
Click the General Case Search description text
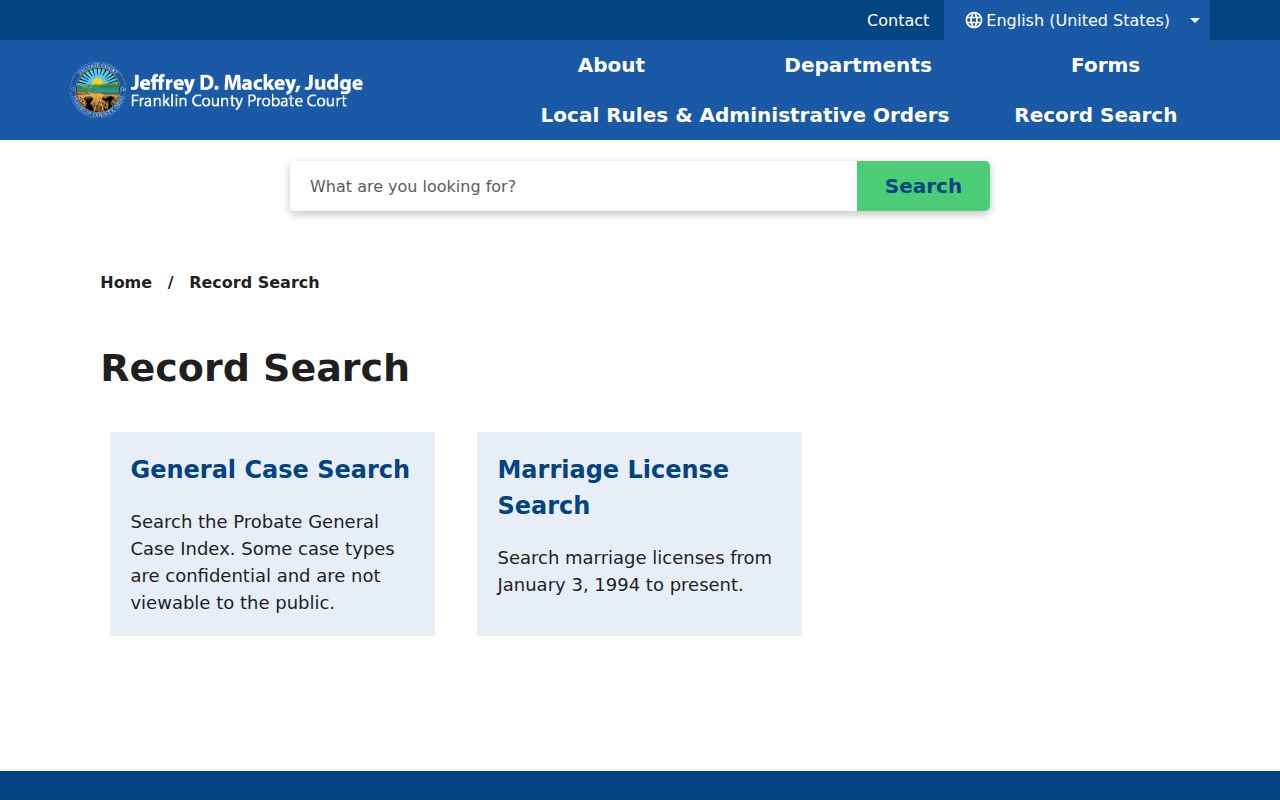point(263,562)
